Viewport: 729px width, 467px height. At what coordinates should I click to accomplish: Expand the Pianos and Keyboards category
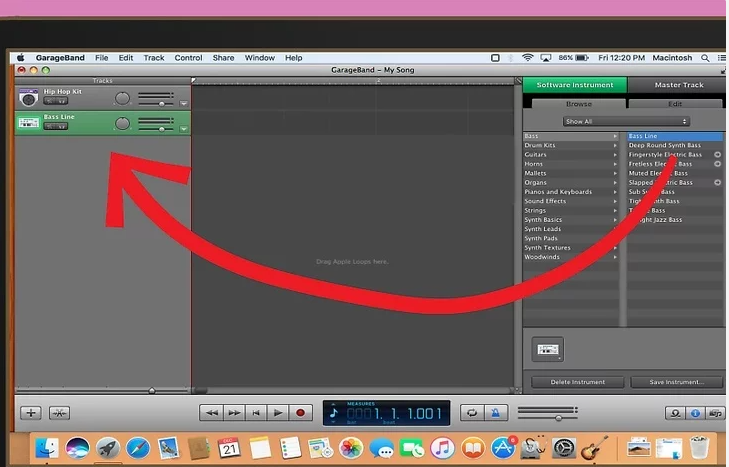click(571, 192)
